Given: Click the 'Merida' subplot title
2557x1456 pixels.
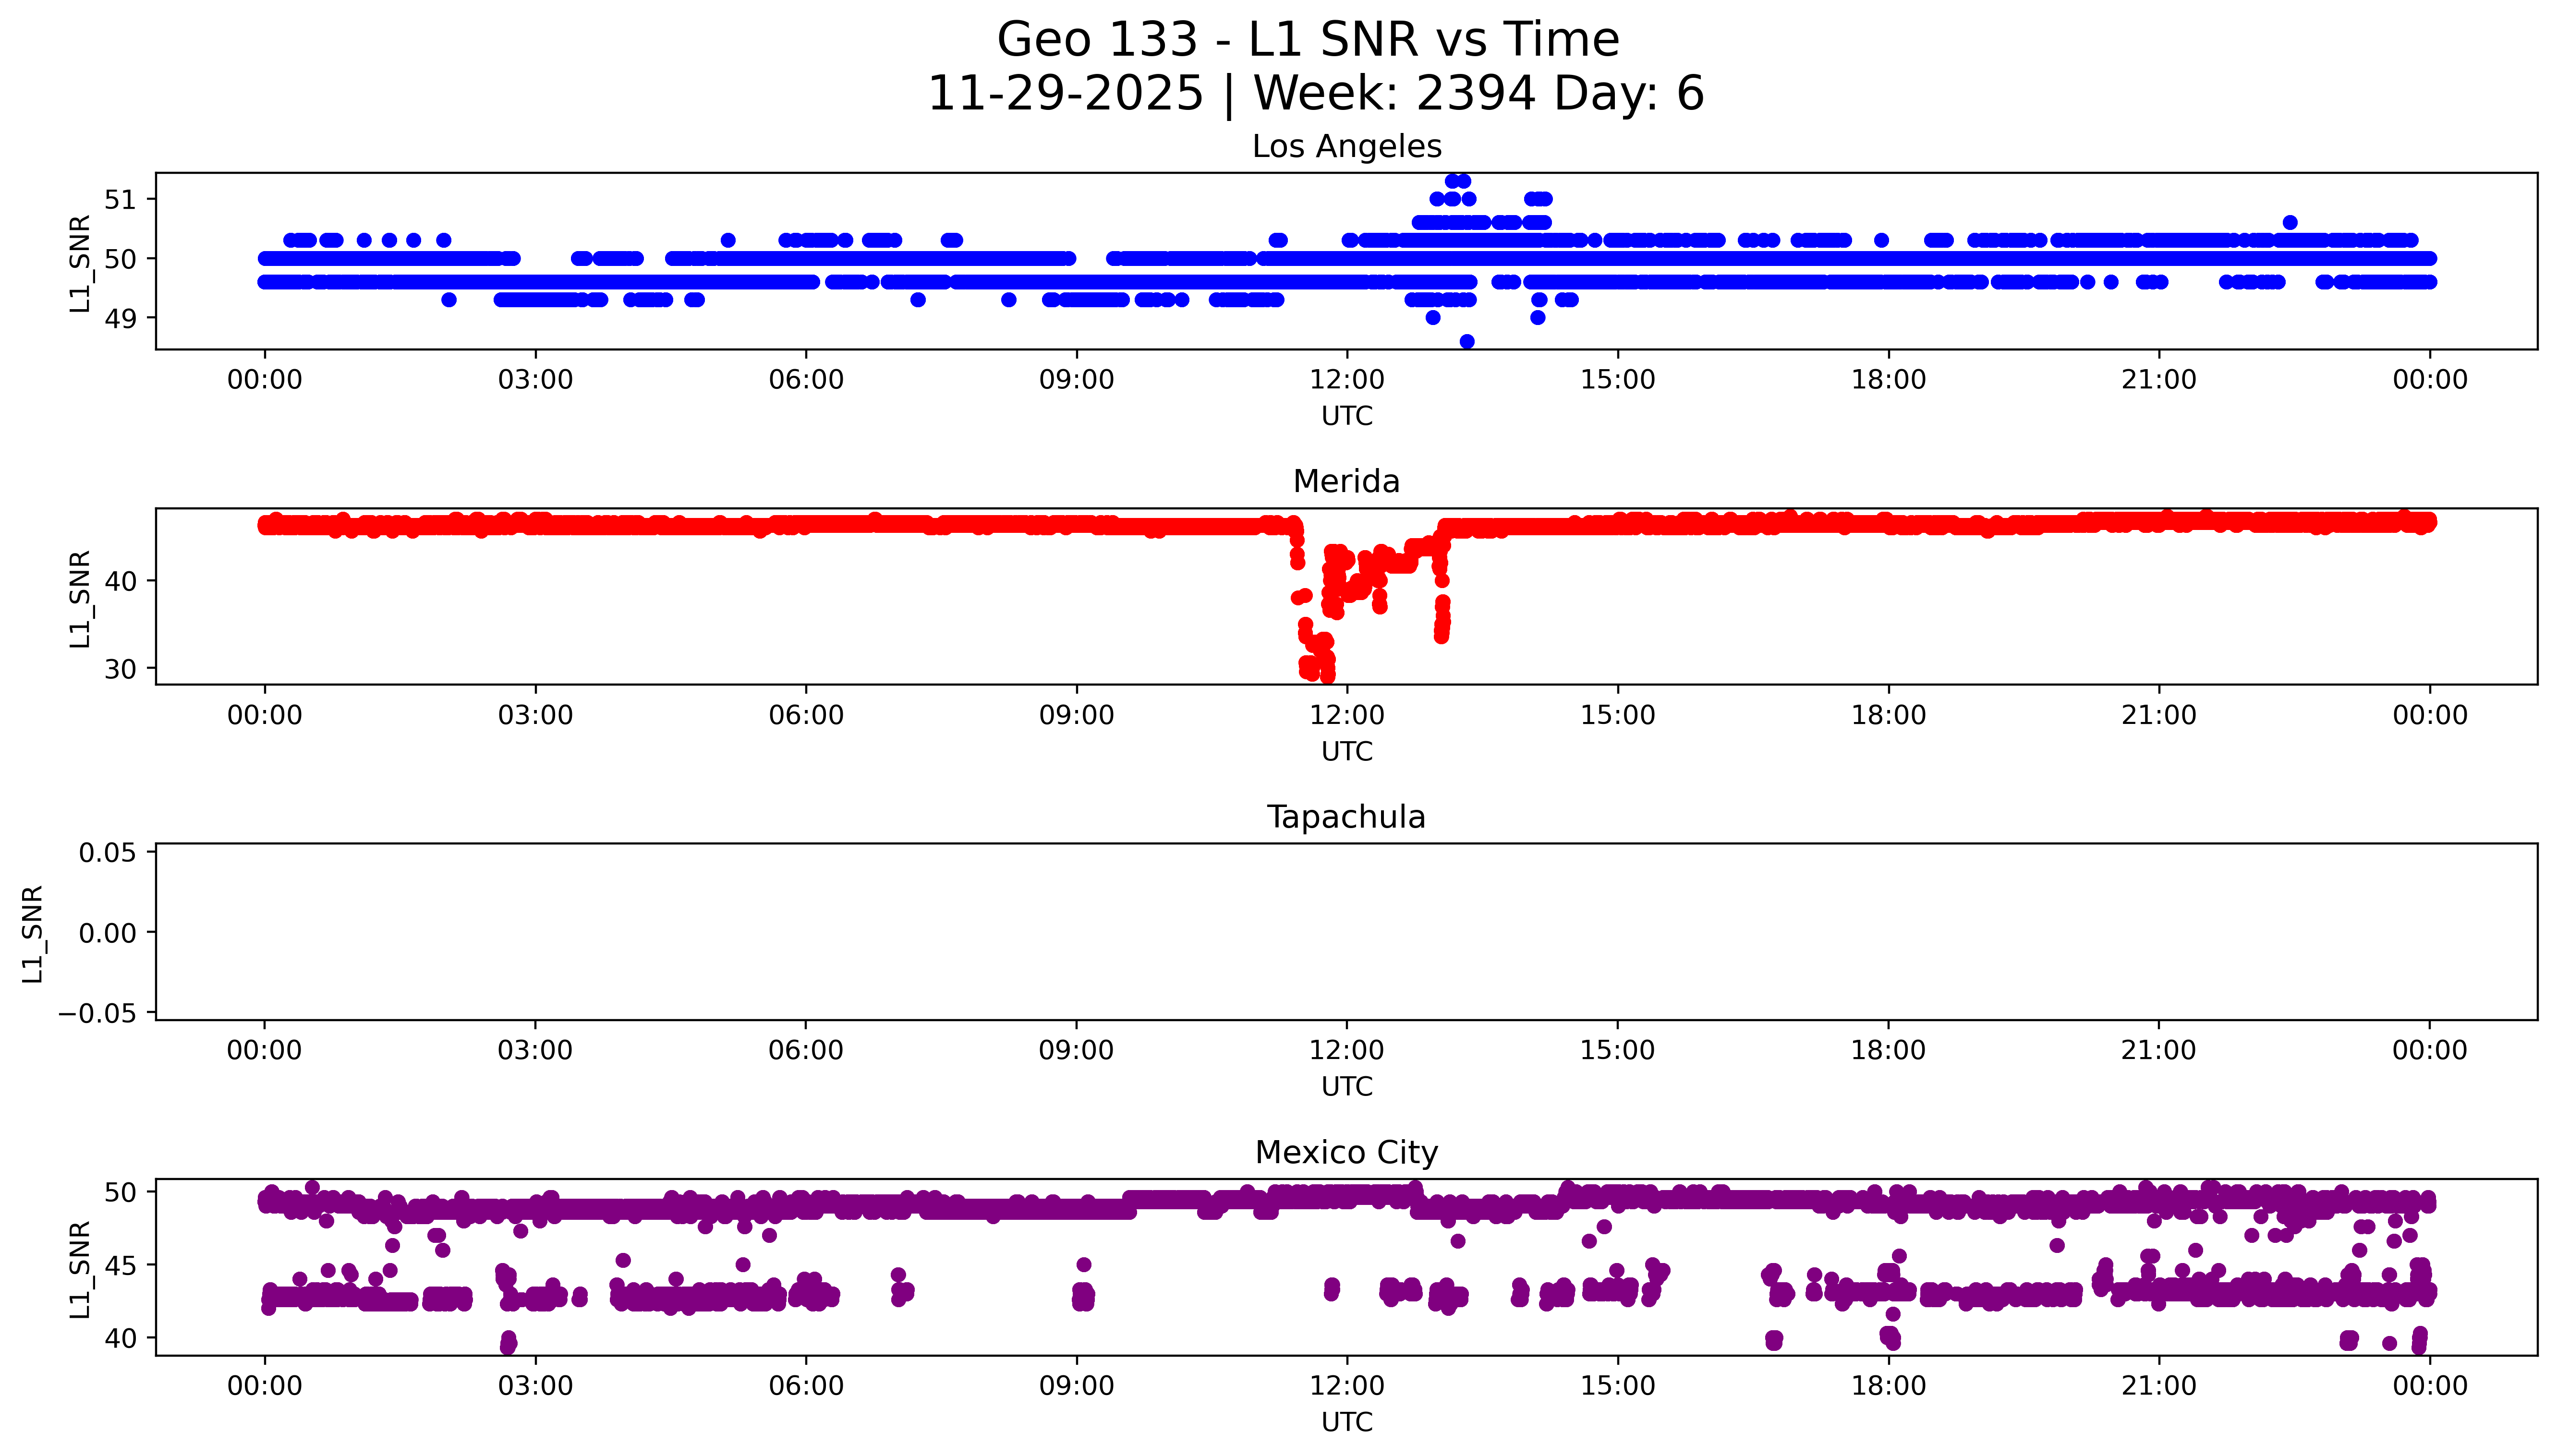Looking at the screenshot, I should click(1346, 482).
